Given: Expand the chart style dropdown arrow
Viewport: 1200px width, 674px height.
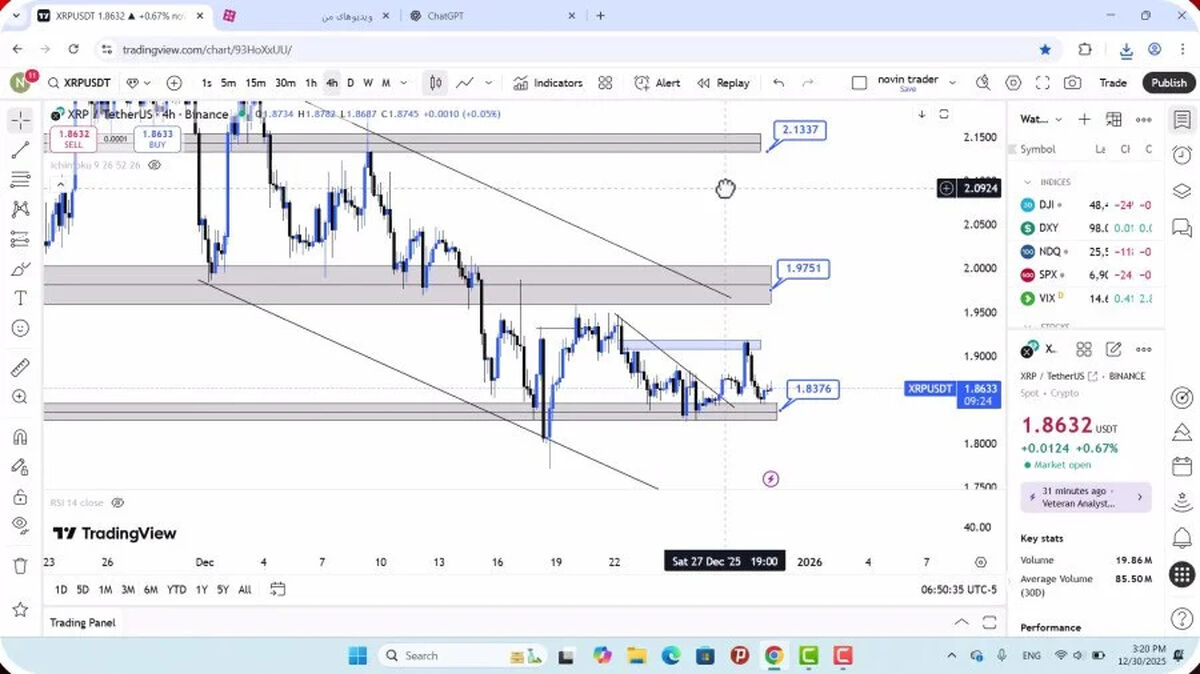Looking at the screenshot, I should (488, 83).
